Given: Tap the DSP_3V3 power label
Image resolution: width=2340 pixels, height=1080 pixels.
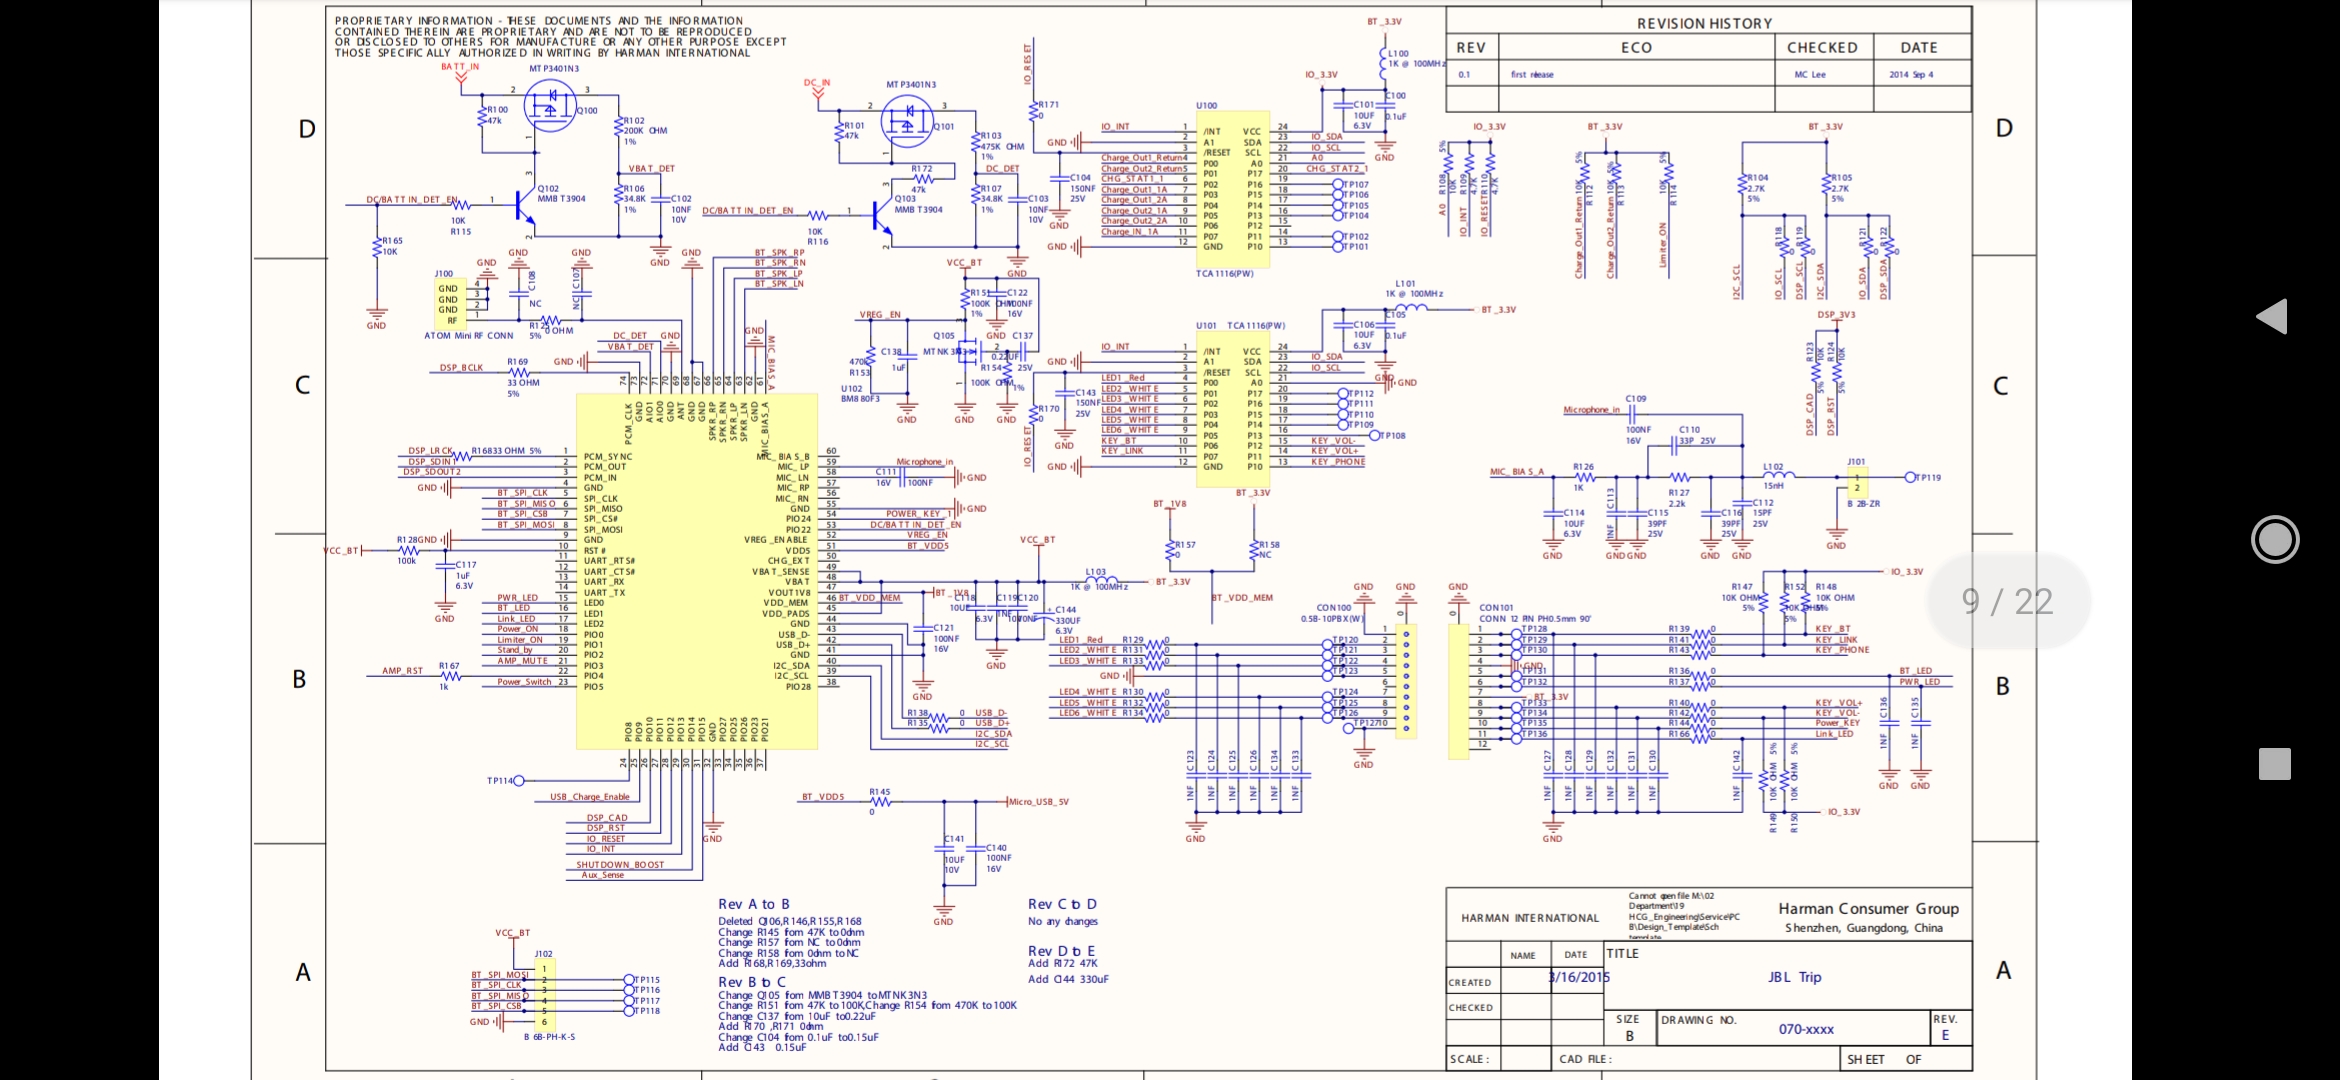Looking at the screenshot, I should [x=1836, y=315].
